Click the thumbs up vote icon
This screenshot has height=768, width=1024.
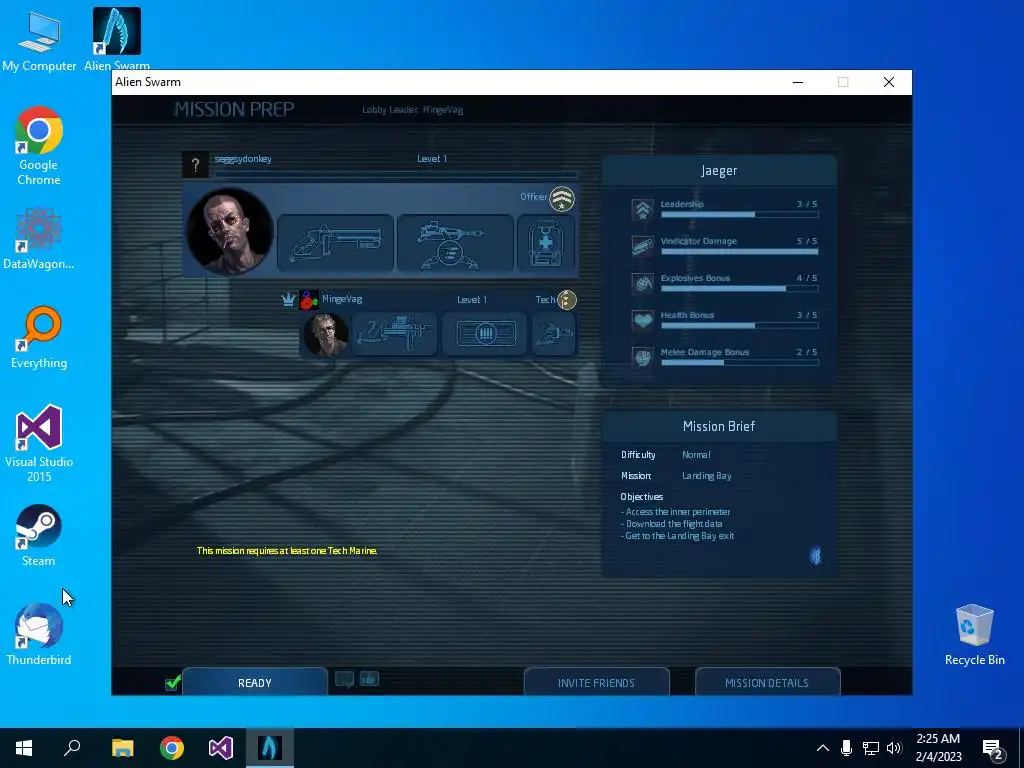369,679
